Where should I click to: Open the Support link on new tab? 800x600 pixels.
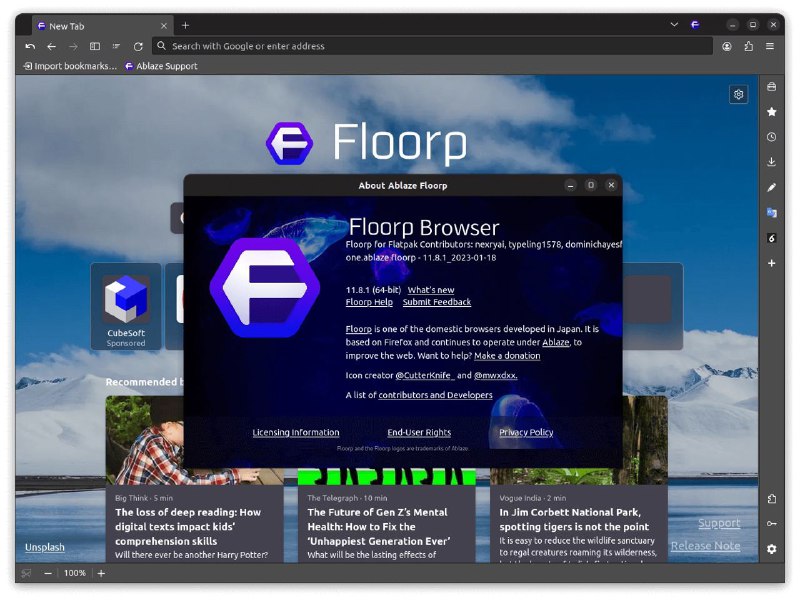coord(719,523)
